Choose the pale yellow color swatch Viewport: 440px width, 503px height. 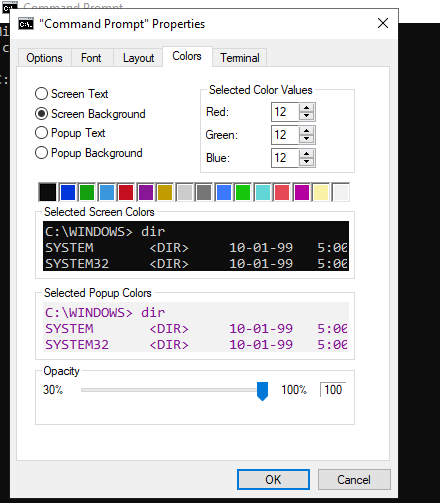(x=321, y=192)
